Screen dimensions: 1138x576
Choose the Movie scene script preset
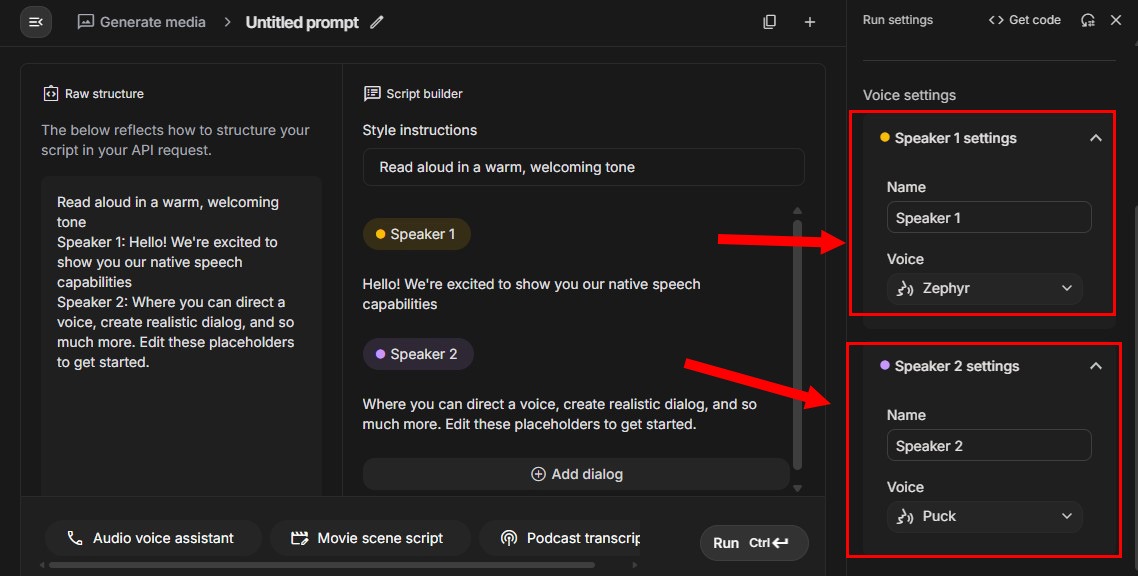point(367,538)
